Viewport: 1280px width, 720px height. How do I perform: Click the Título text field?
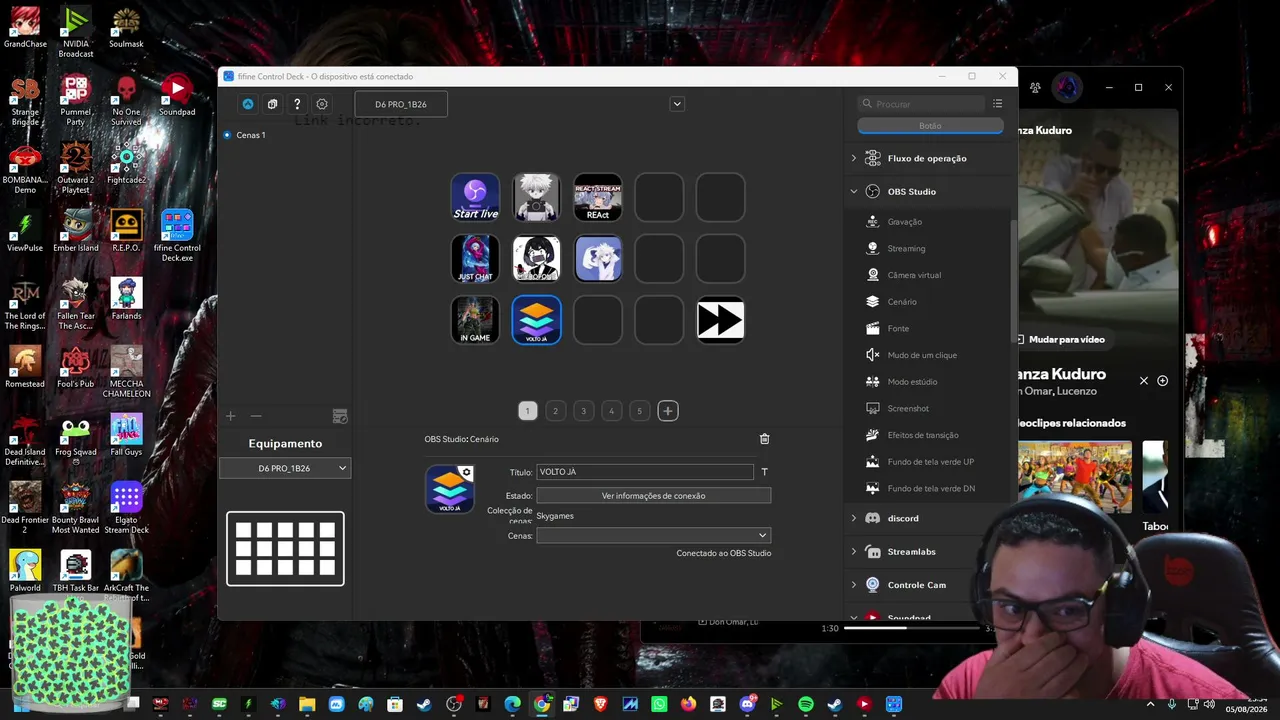pos(645,472)
